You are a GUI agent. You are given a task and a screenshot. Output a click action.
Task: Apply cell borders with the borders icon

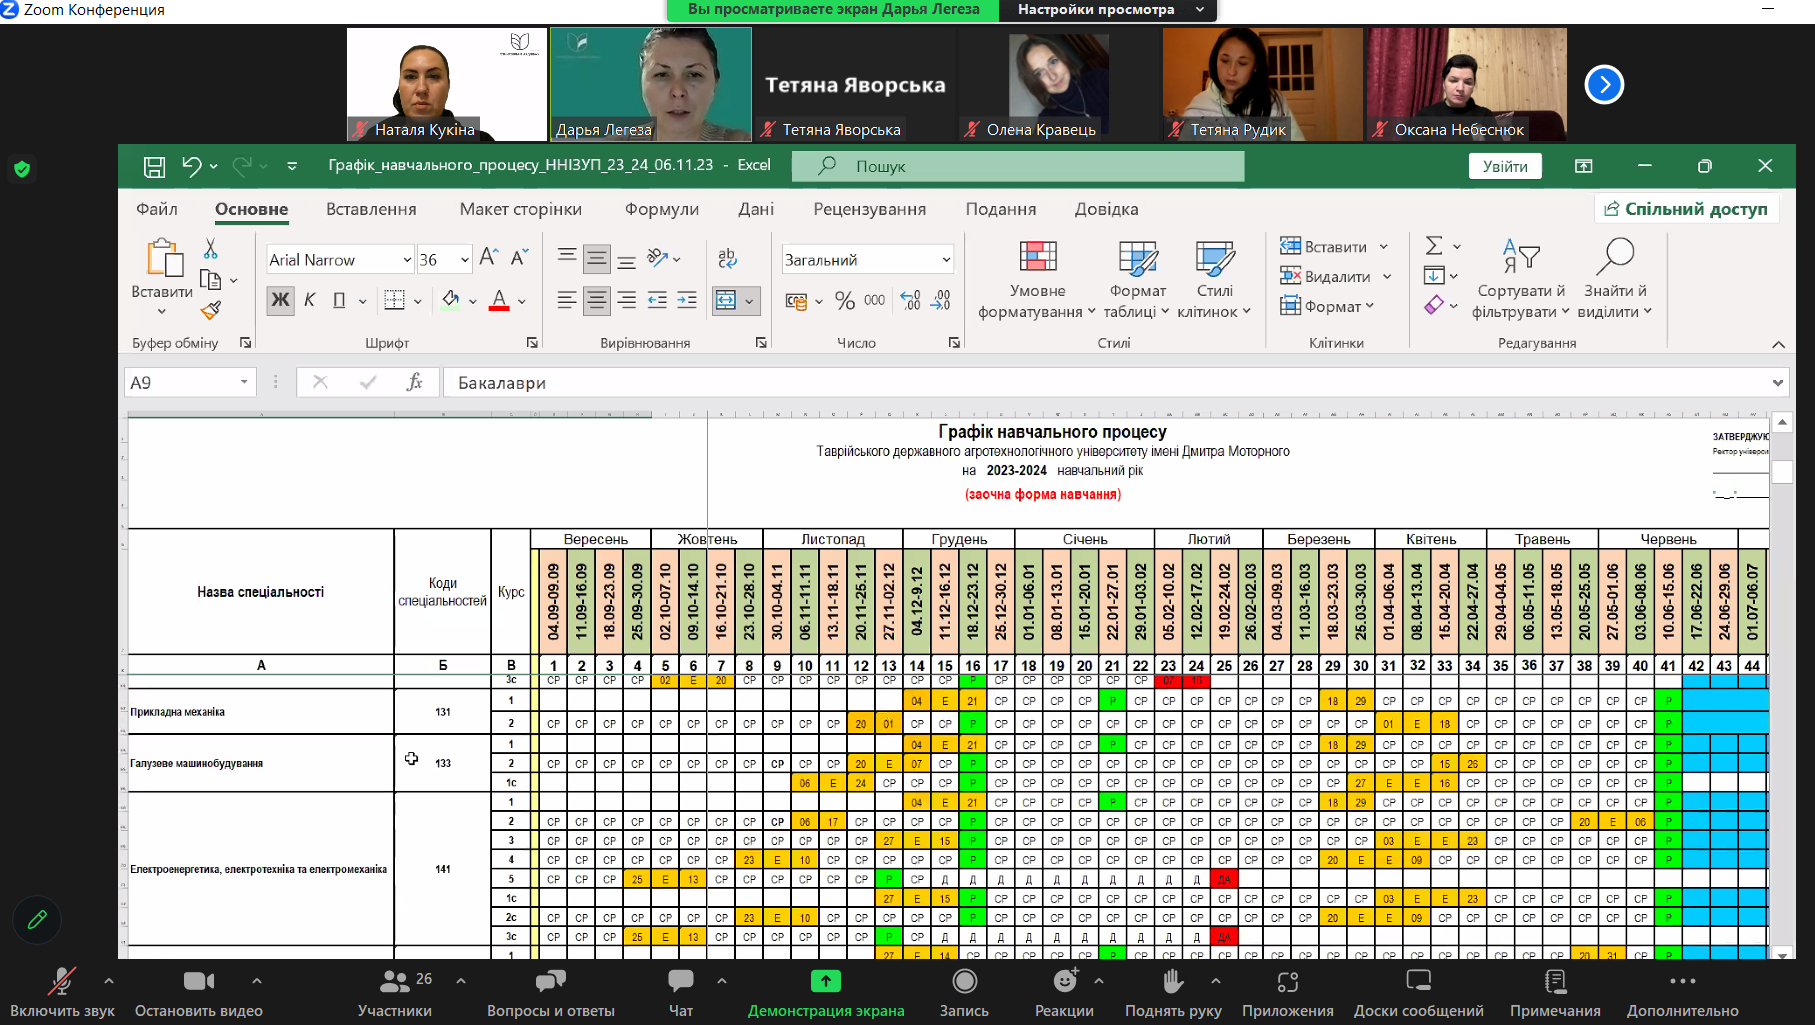click(395, 300)
